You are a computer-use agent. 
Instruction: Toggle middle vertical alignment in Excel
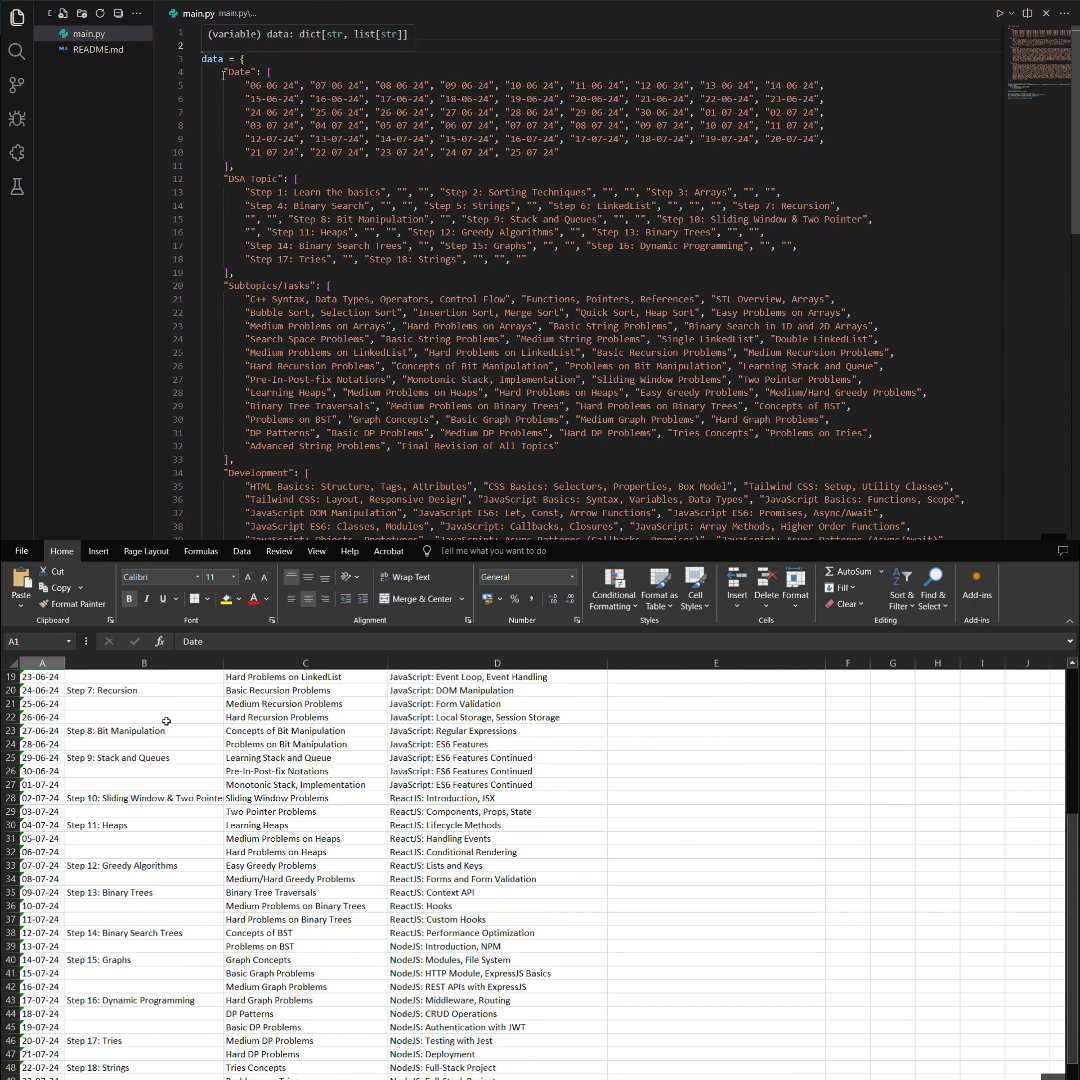(308, 577)
